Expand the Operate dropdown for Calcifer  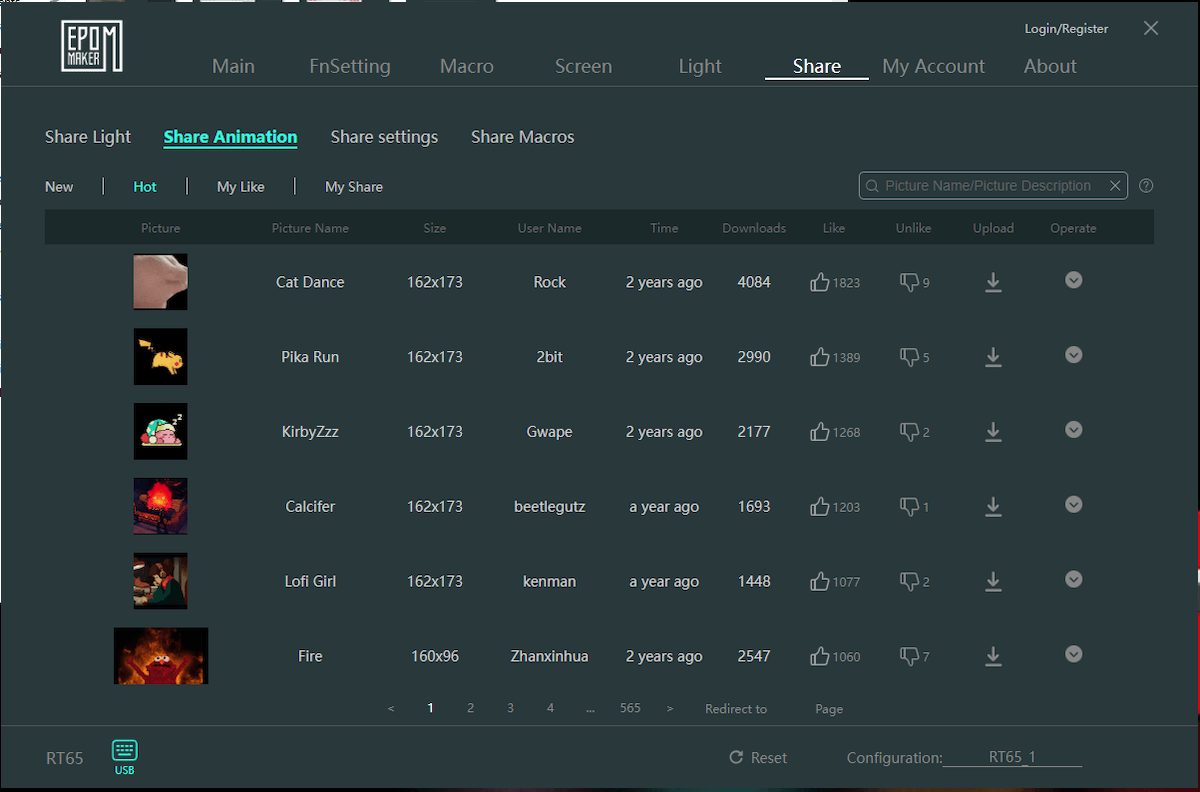[1073, 505]
